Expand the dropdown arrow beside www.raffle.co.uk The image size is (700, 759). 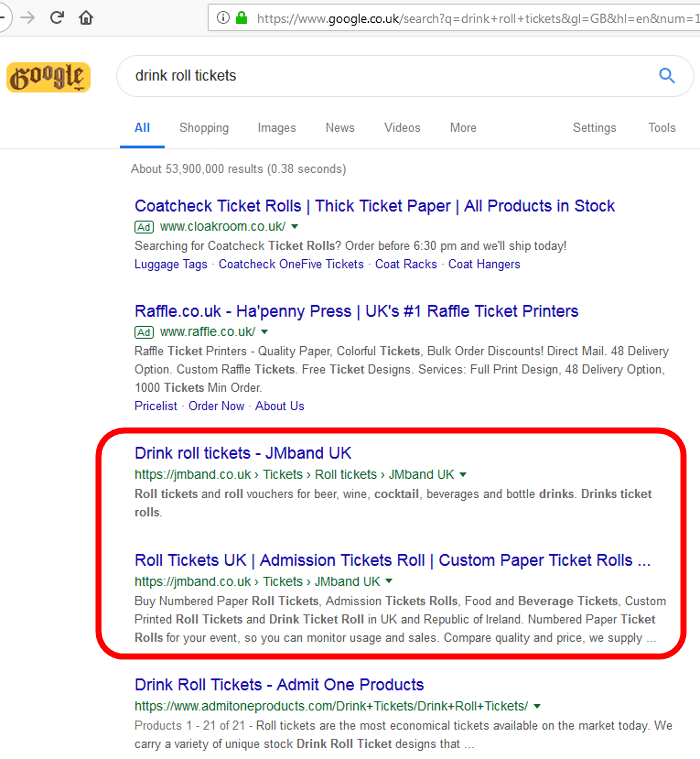[264, 332]
